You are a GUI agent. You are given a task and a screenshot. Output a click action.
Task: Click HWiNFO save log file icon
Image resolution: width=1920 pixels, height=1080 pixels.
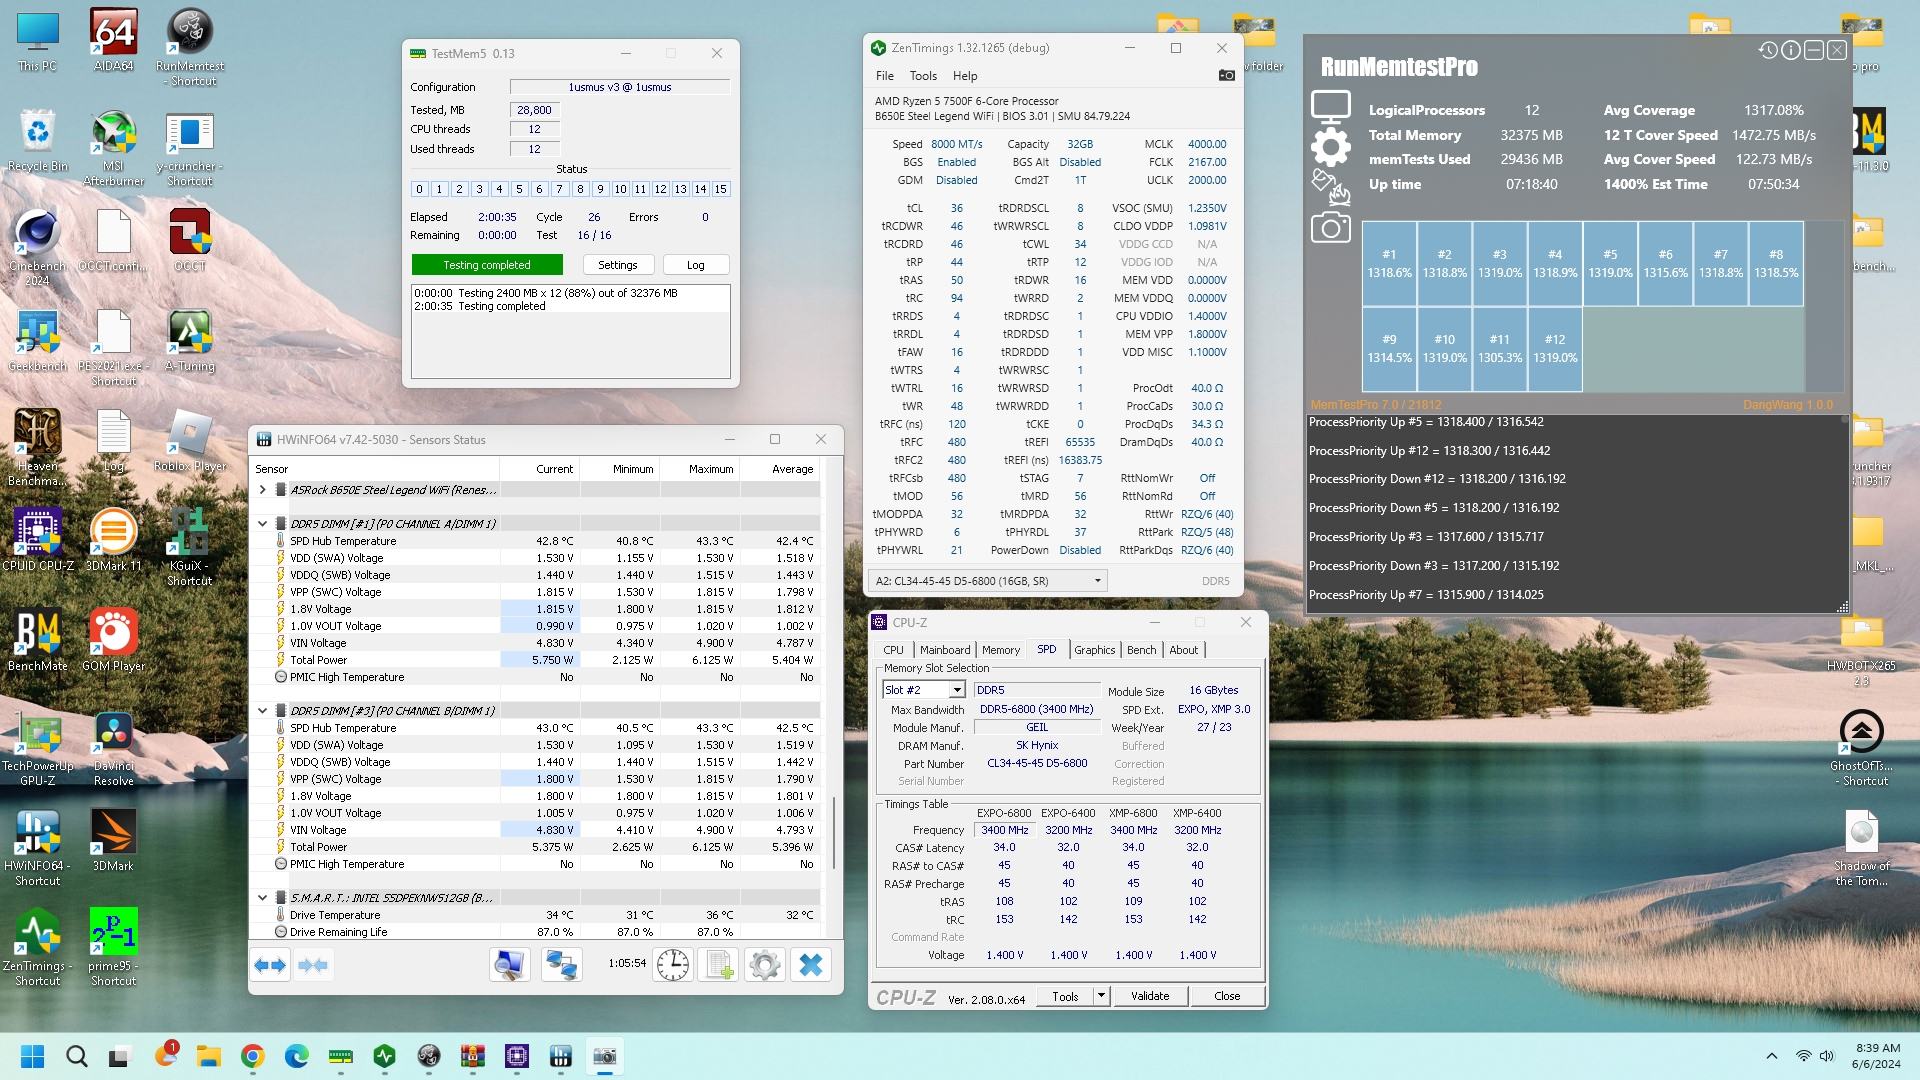coord(717,965)
